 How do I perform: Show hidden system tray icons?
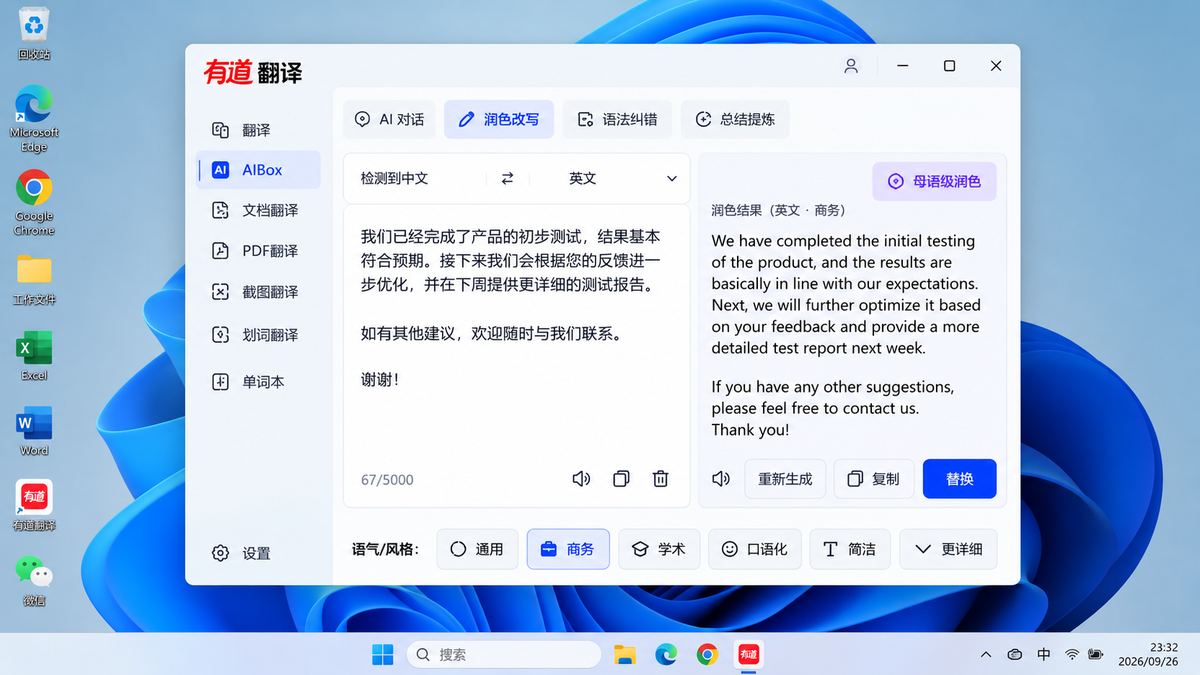click(986, 655)
